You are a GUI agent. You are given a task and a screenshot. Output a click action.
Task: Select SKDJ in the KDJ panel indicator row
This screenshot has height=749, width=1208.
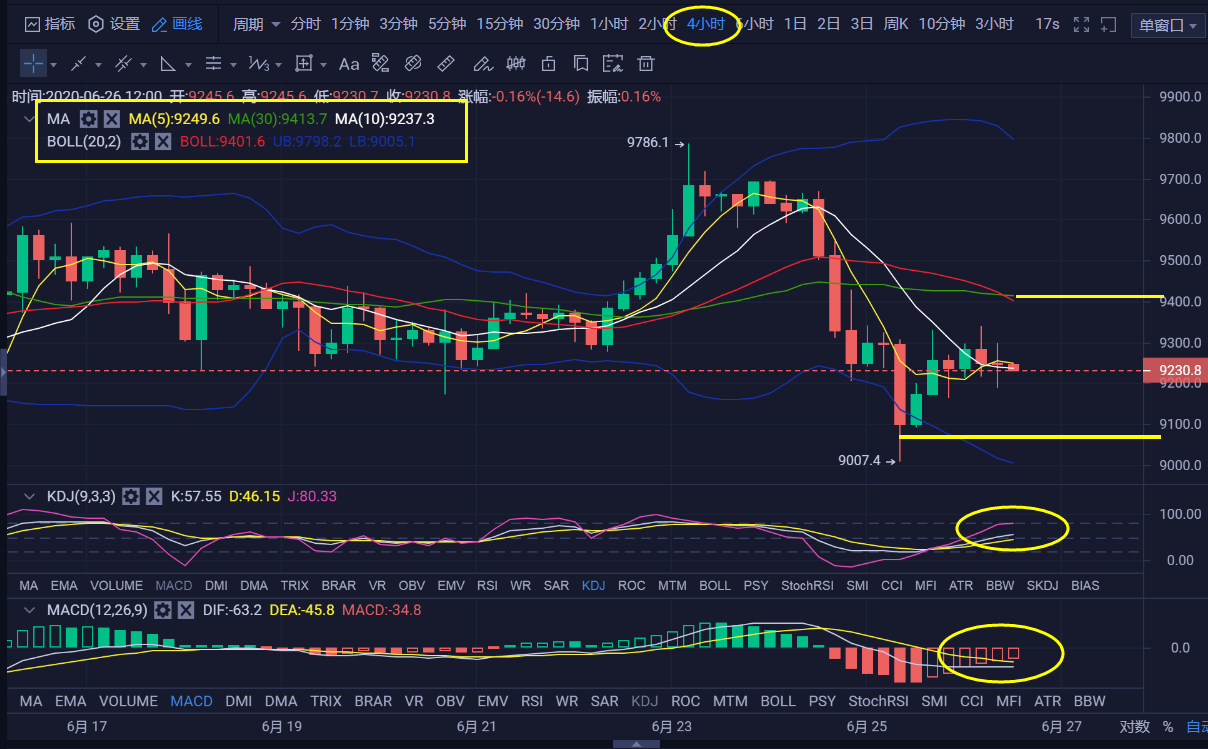pyautogui.click(x=1042, y=585)
